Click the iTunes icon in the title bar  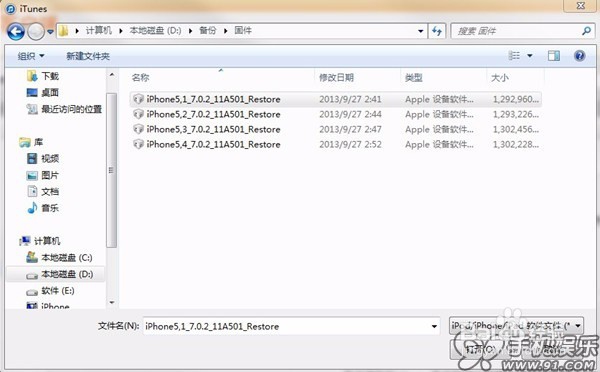coord(11,8)
